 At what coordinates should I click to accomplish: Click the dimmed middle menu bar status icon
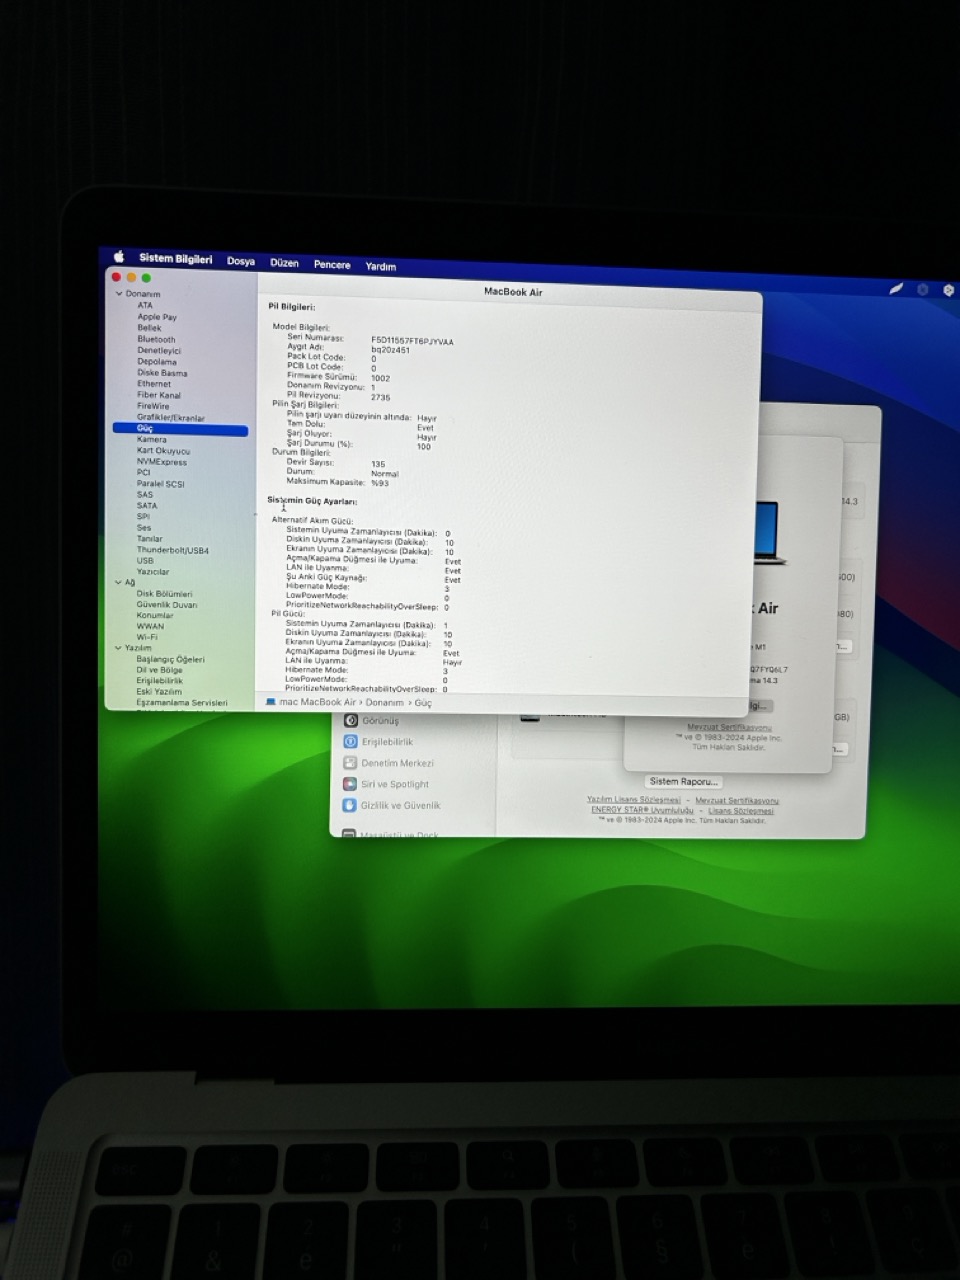click(922, 289)
